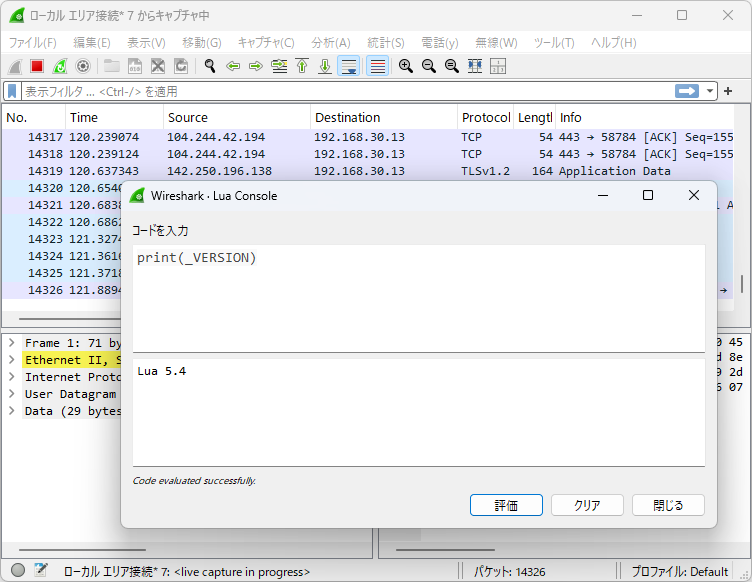Open the 統計(S) menu
752x582 pixels.
(386, 43)
